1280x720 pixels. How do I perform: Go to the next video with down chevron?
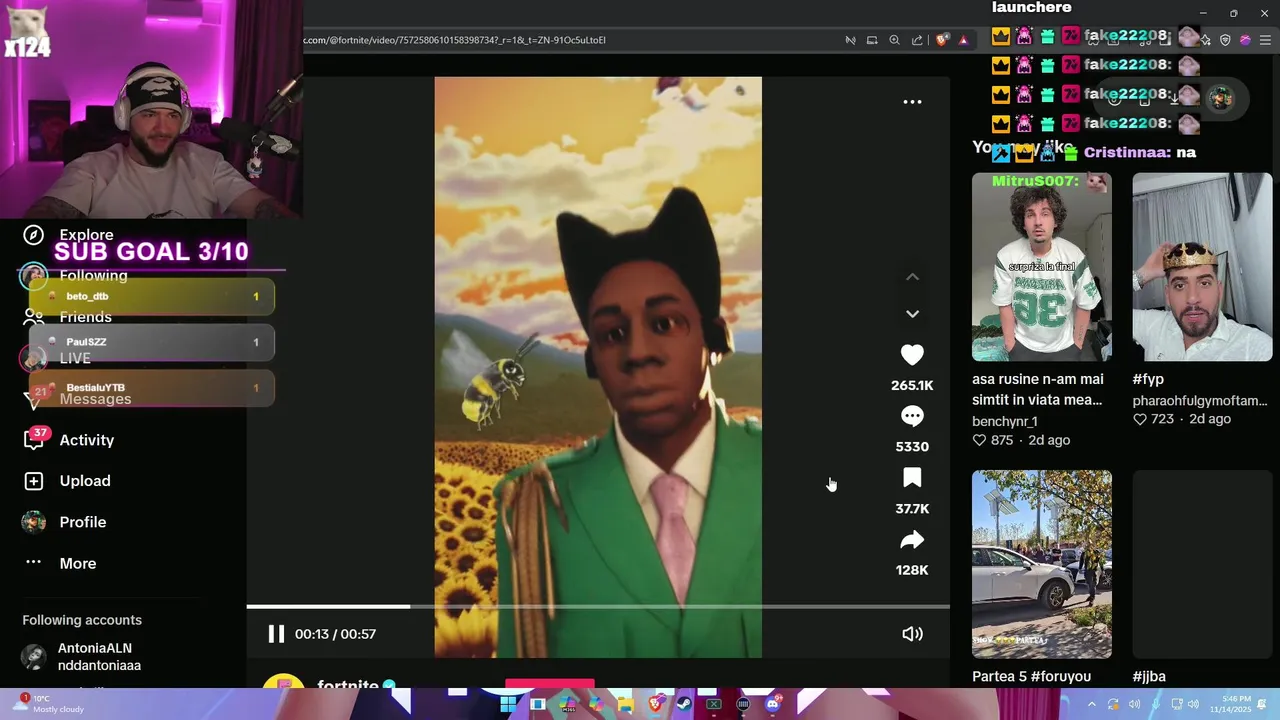(x=912, y=314)
